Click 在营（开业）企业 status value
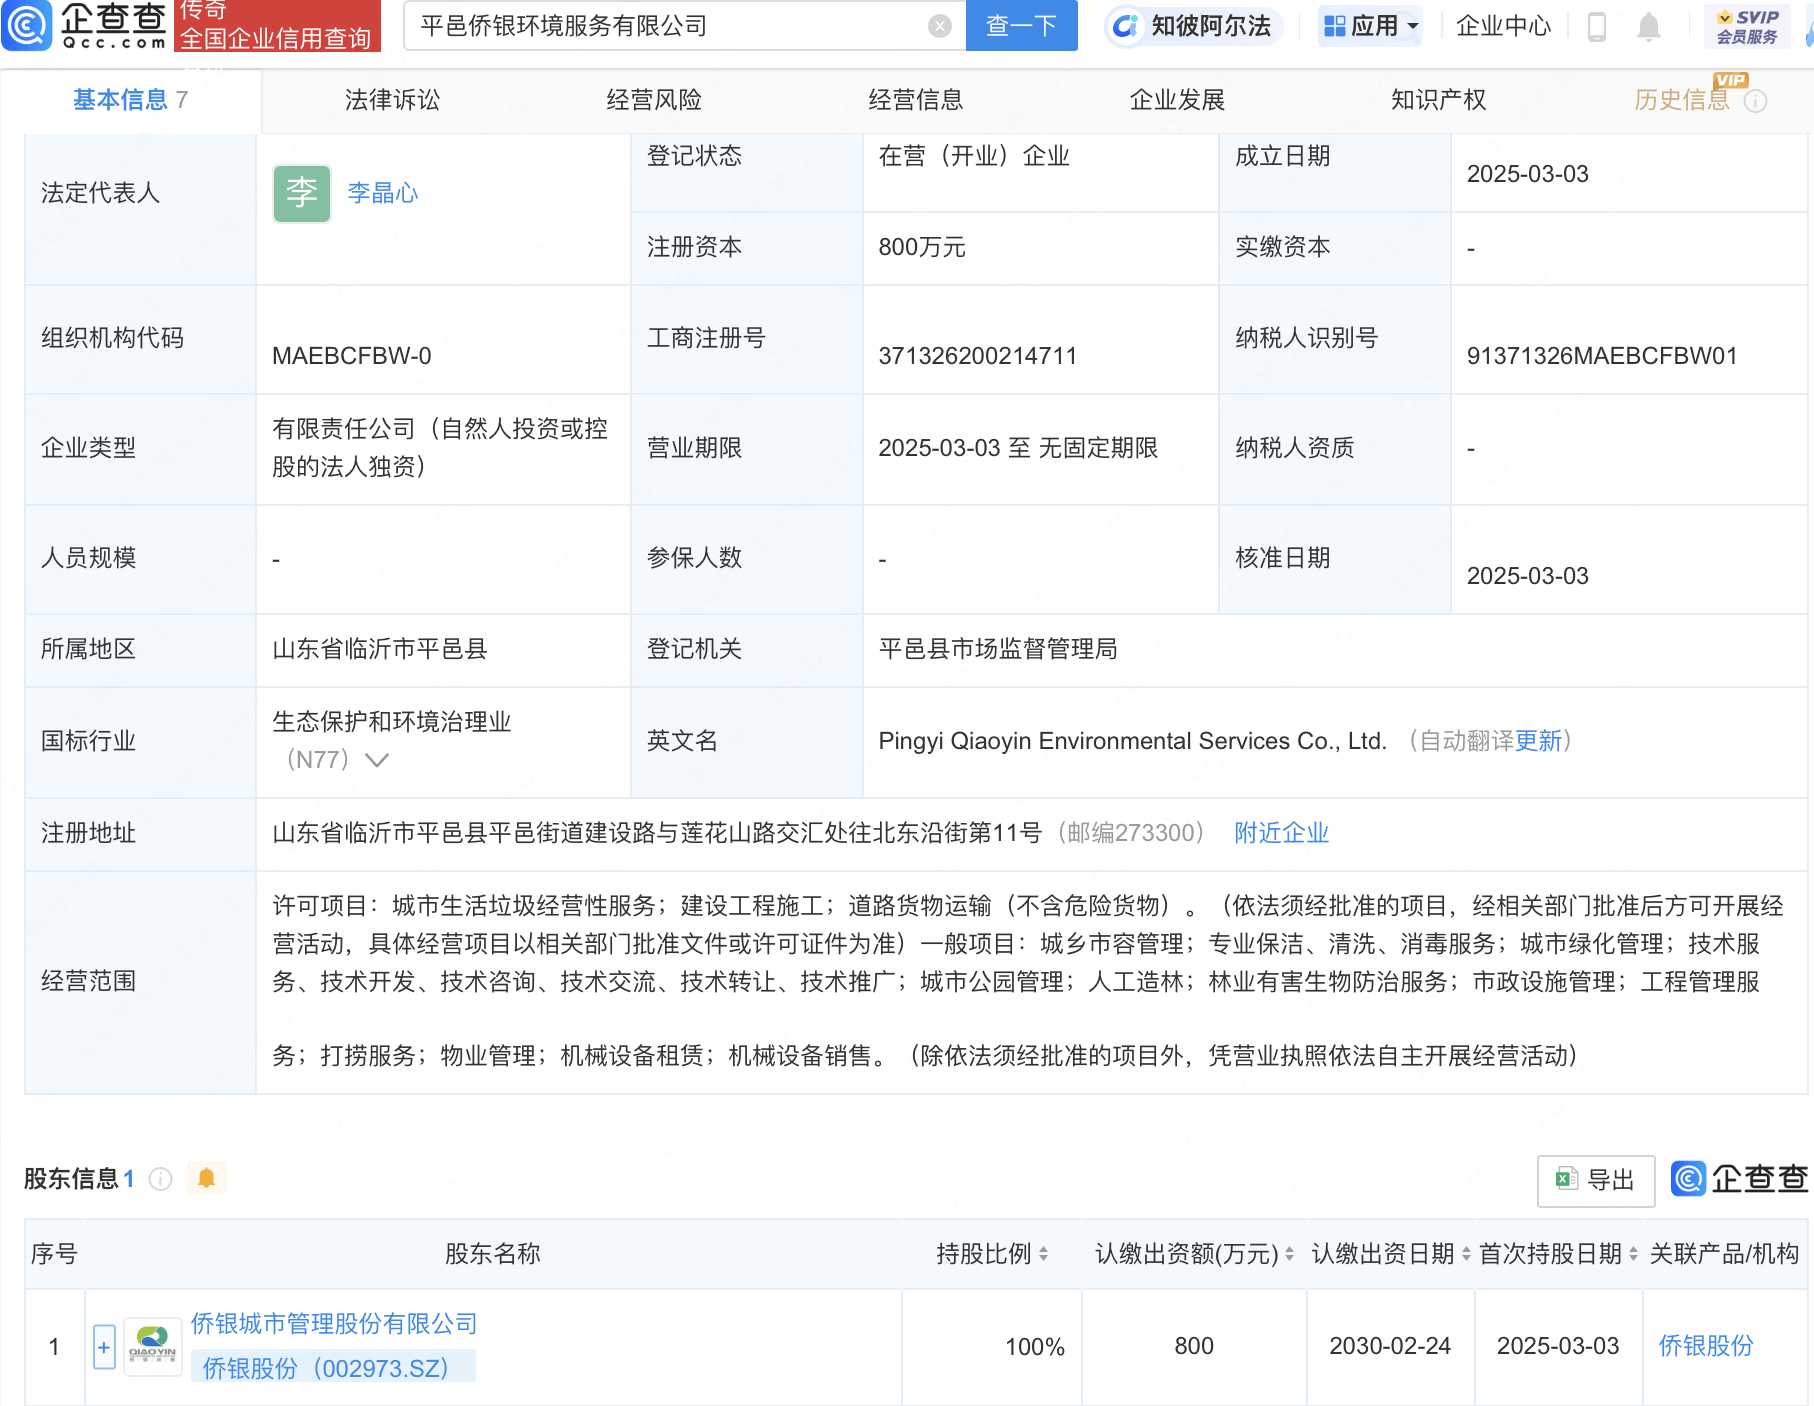This screenshot has height=1406, width=1814. [x=974, y=156]
